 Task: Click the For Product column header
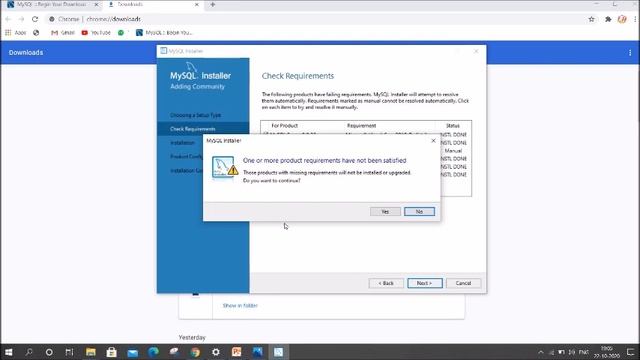pos(284,126)
